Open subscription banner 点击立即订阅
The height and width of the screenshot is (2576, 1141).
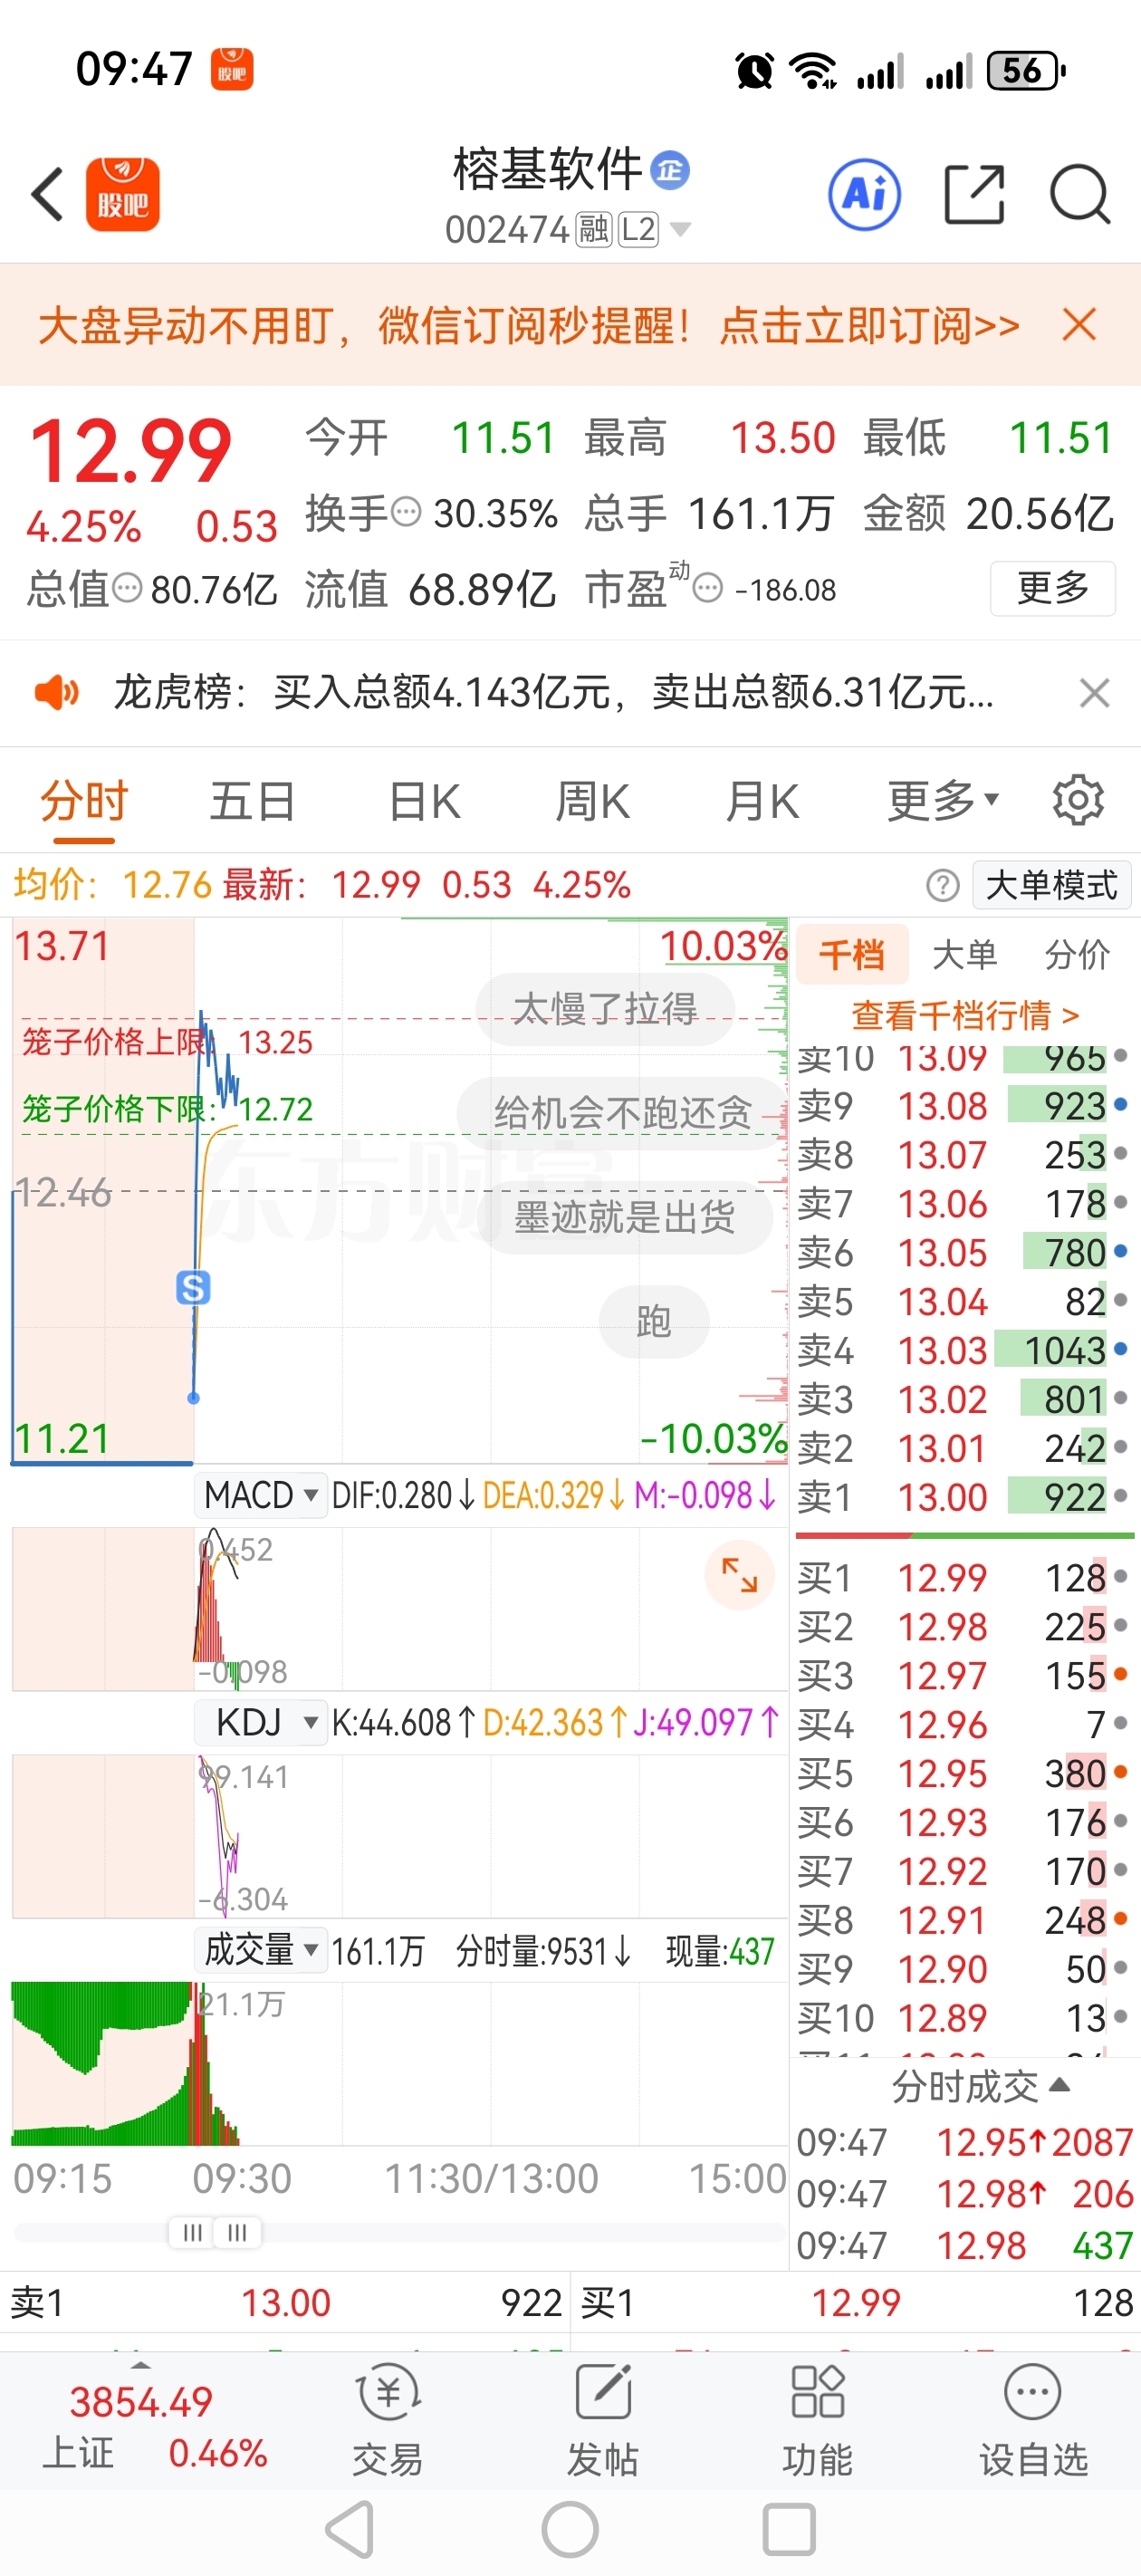tap(869, 326)
